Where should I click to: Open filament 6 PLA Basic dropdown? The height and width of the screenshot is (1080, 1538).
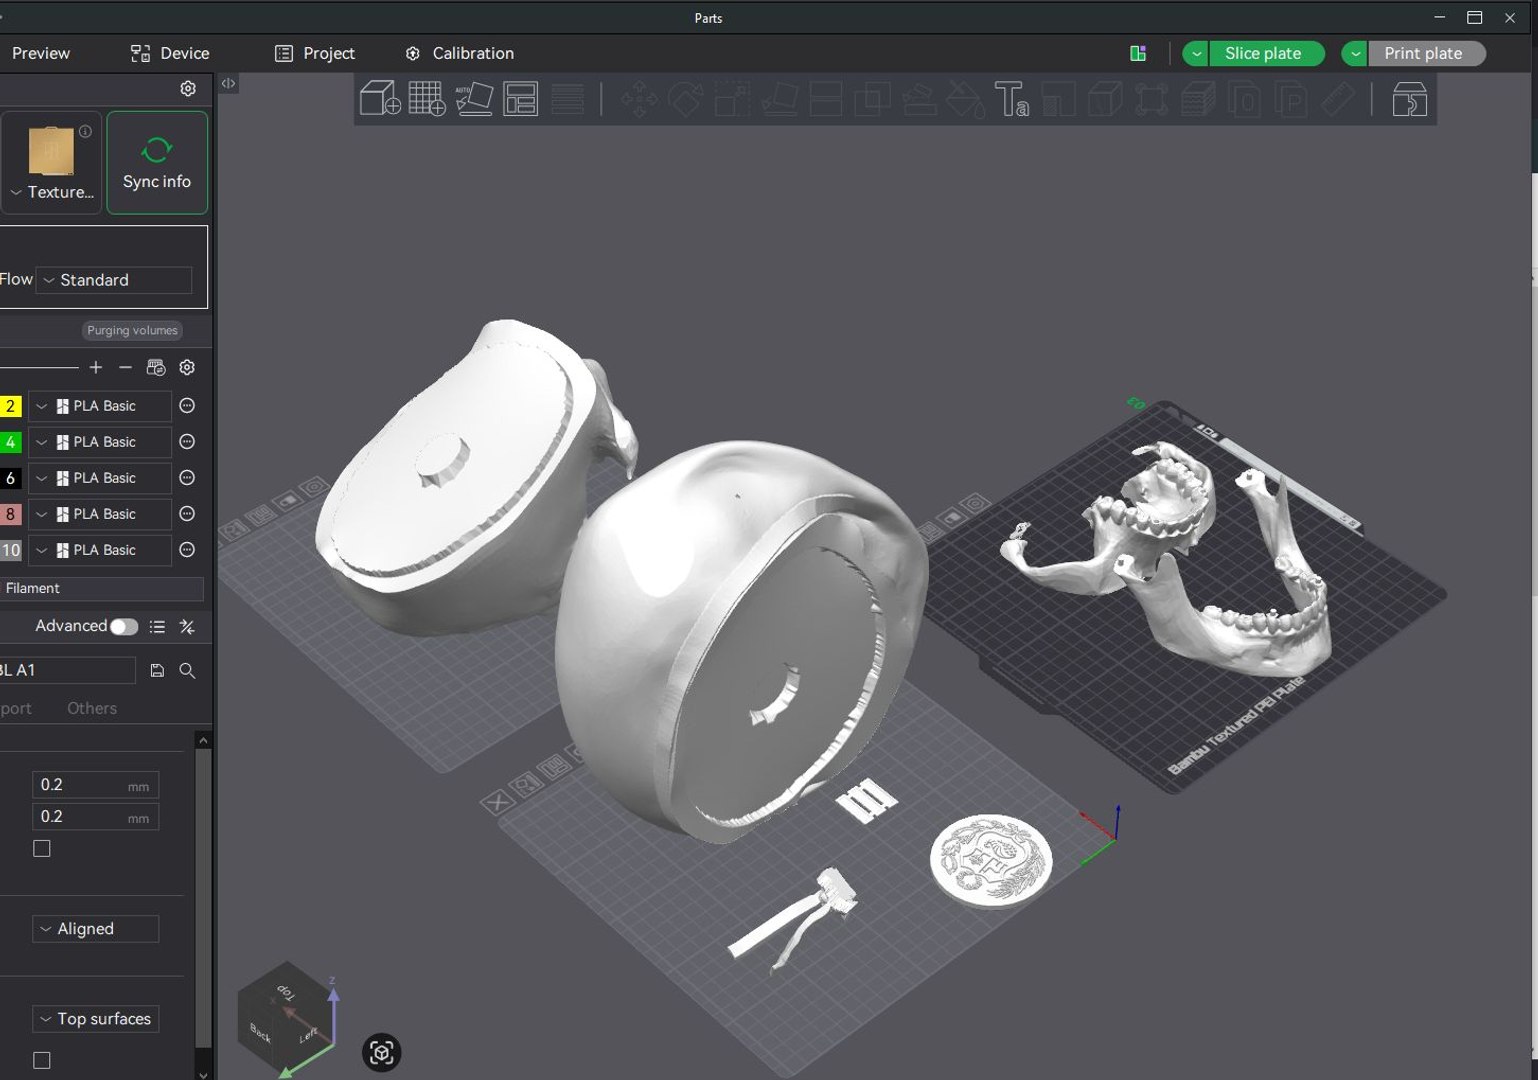[99, 478]
